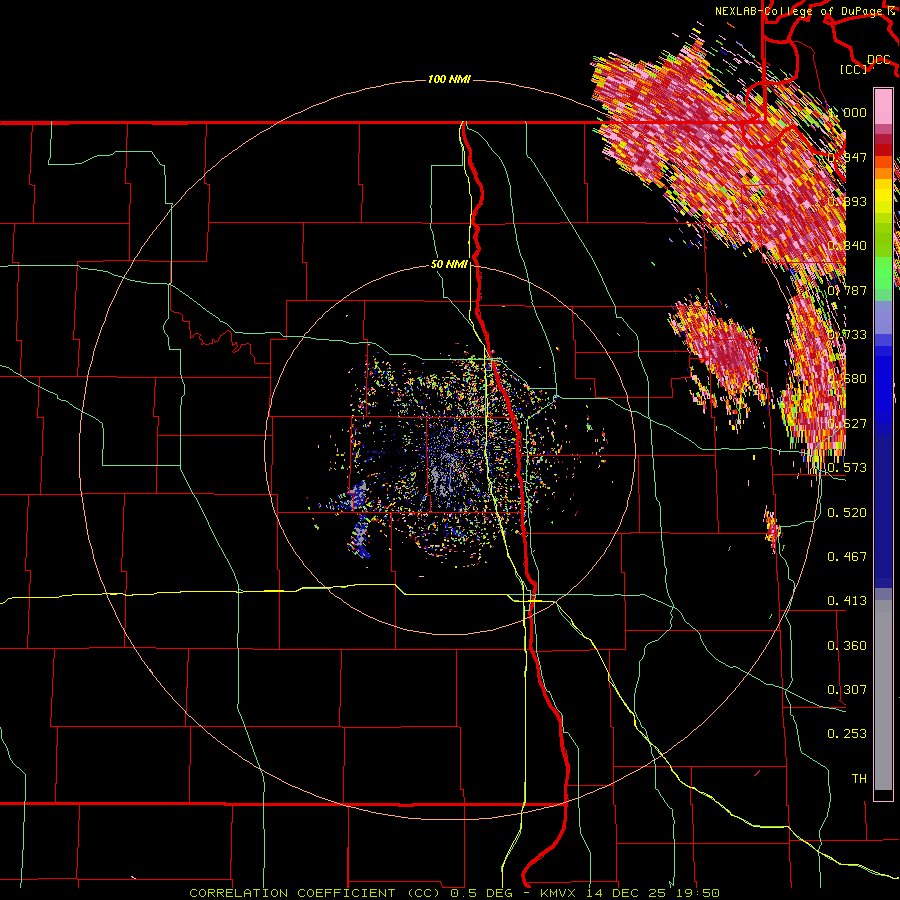The height and width of the screenshot is (900, 900).
Task: Click the 0.413 scale value
Action: click(x=847, y=600)
